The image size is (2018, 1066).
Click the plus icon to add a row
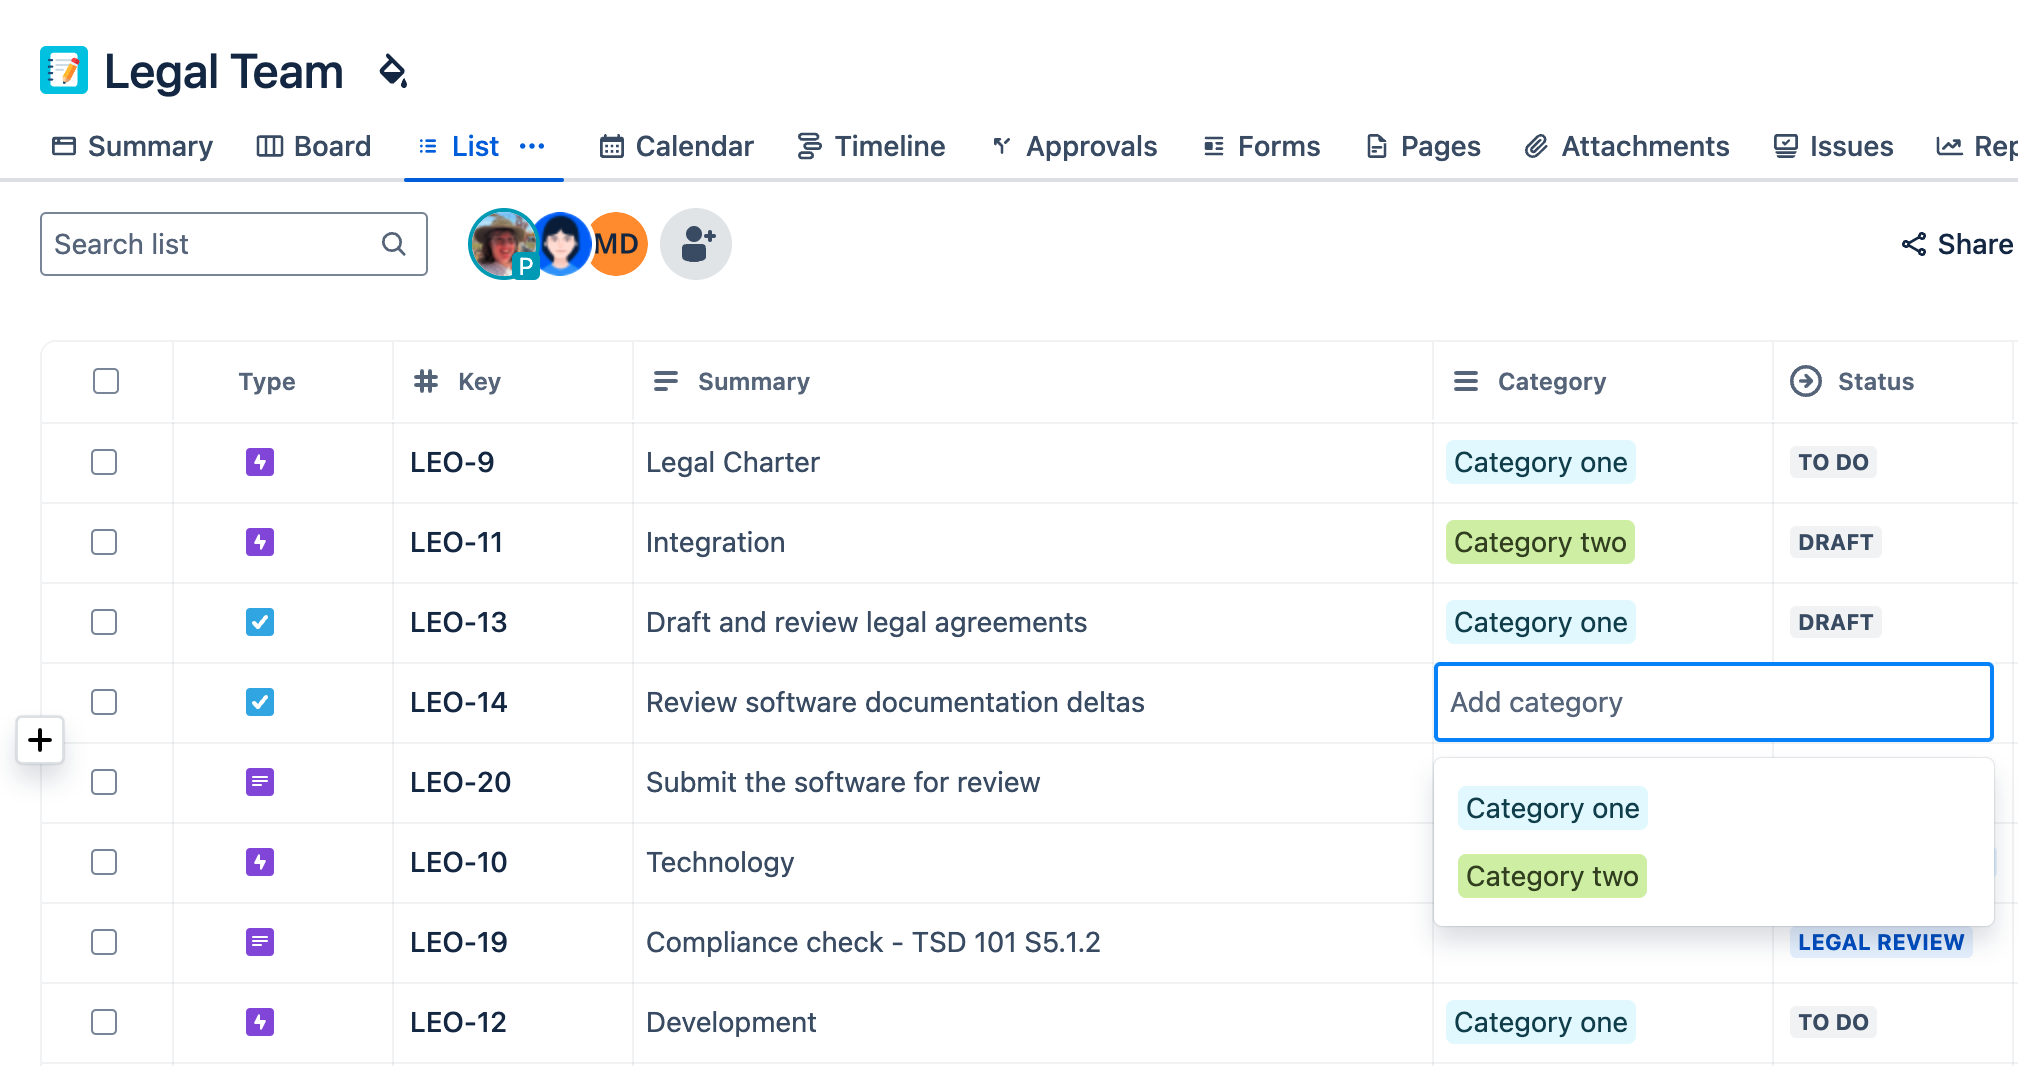[x=40, y=740]
